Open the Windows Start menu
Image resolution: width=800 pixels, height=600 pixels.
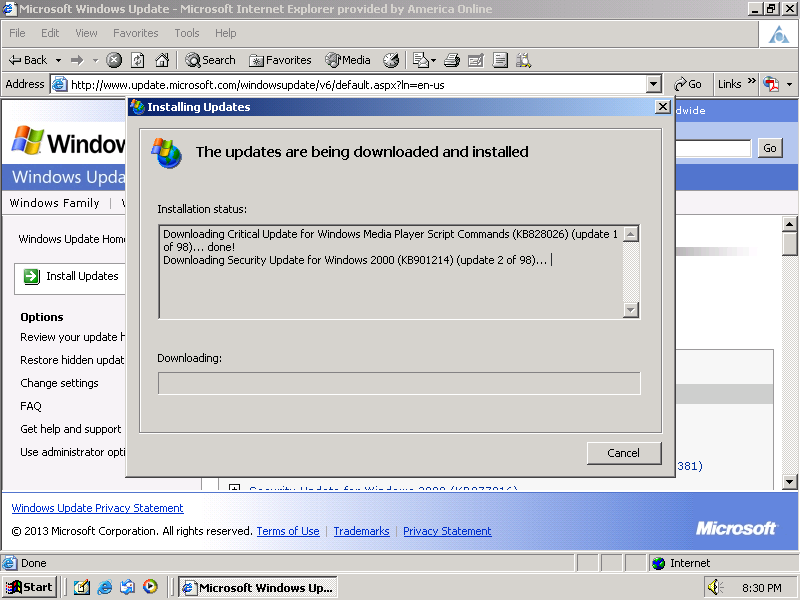pos(30,588)
